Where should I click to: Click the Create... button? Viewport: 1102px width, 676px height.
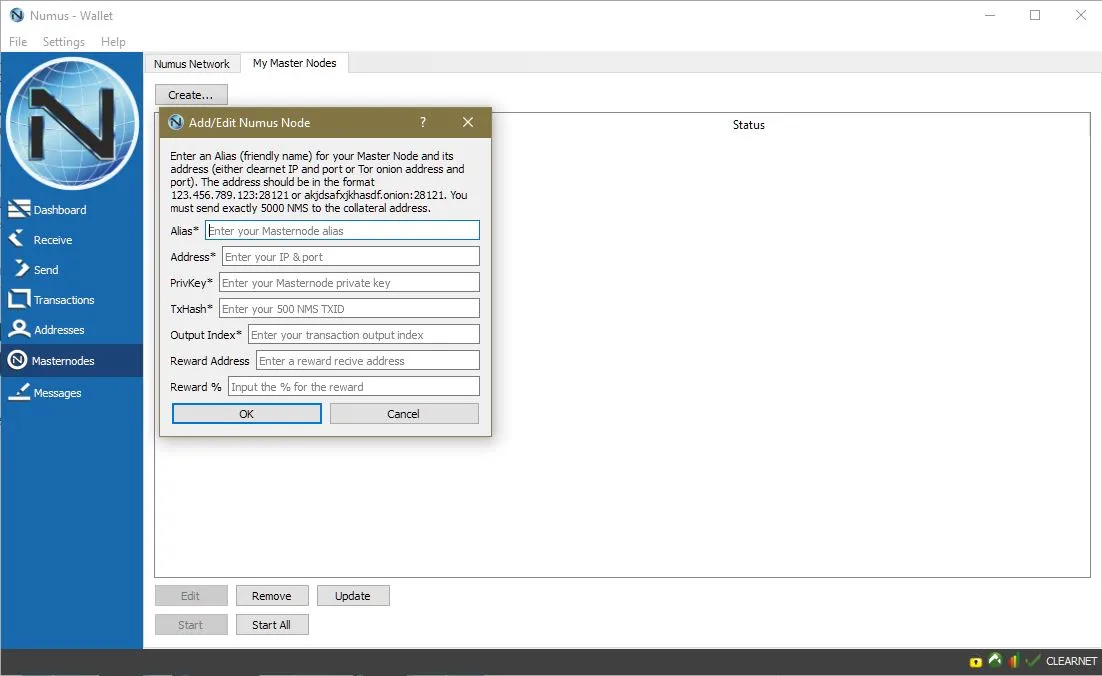(x=191, y=94)
